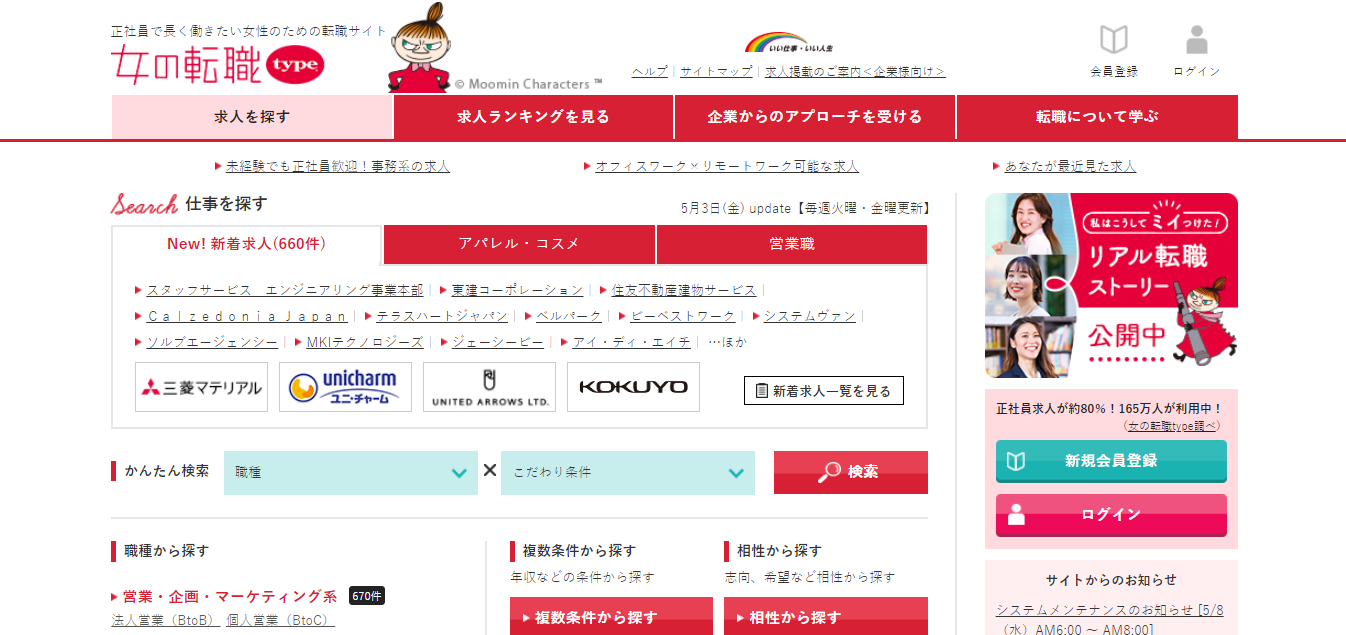
Task: Open the 三菱マテリアル company logo
Action: (202, 387)
